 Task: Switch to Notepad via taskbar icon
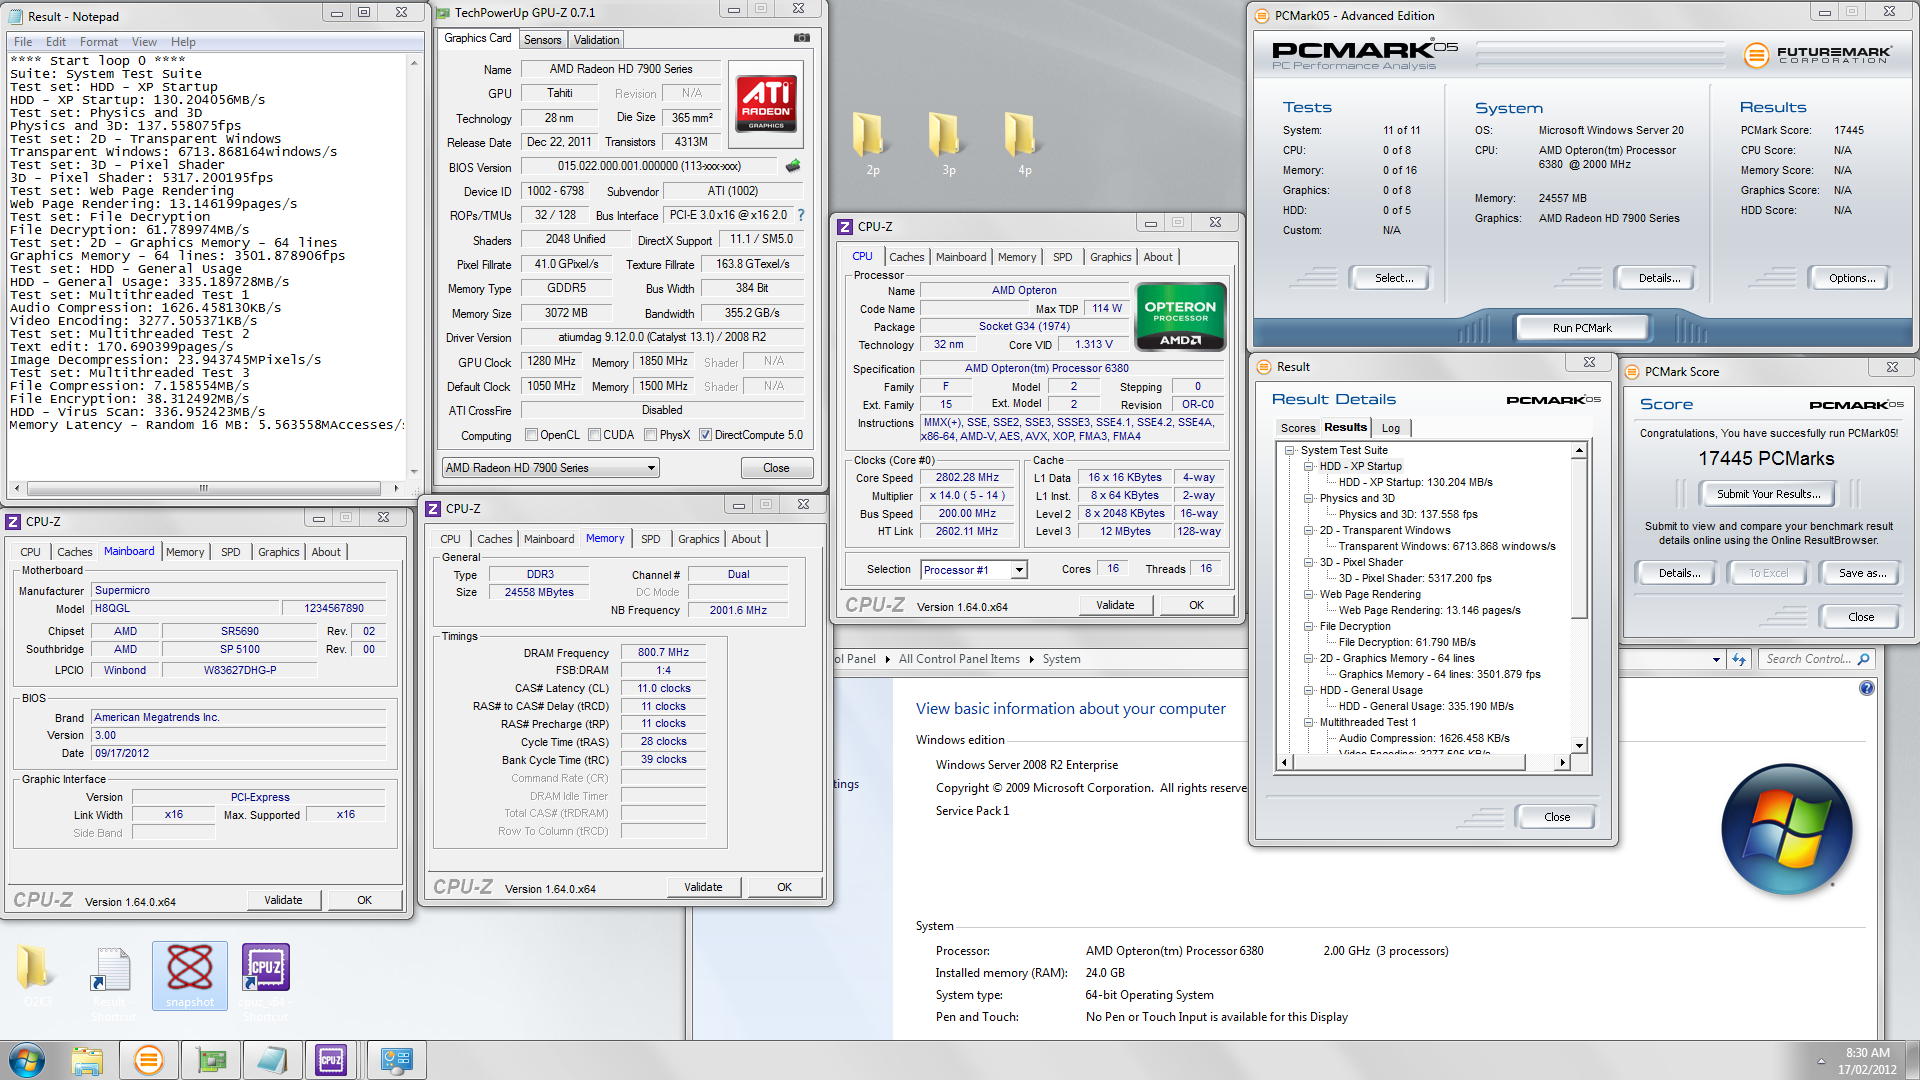pyautogui.click(x=272, y=1060)
